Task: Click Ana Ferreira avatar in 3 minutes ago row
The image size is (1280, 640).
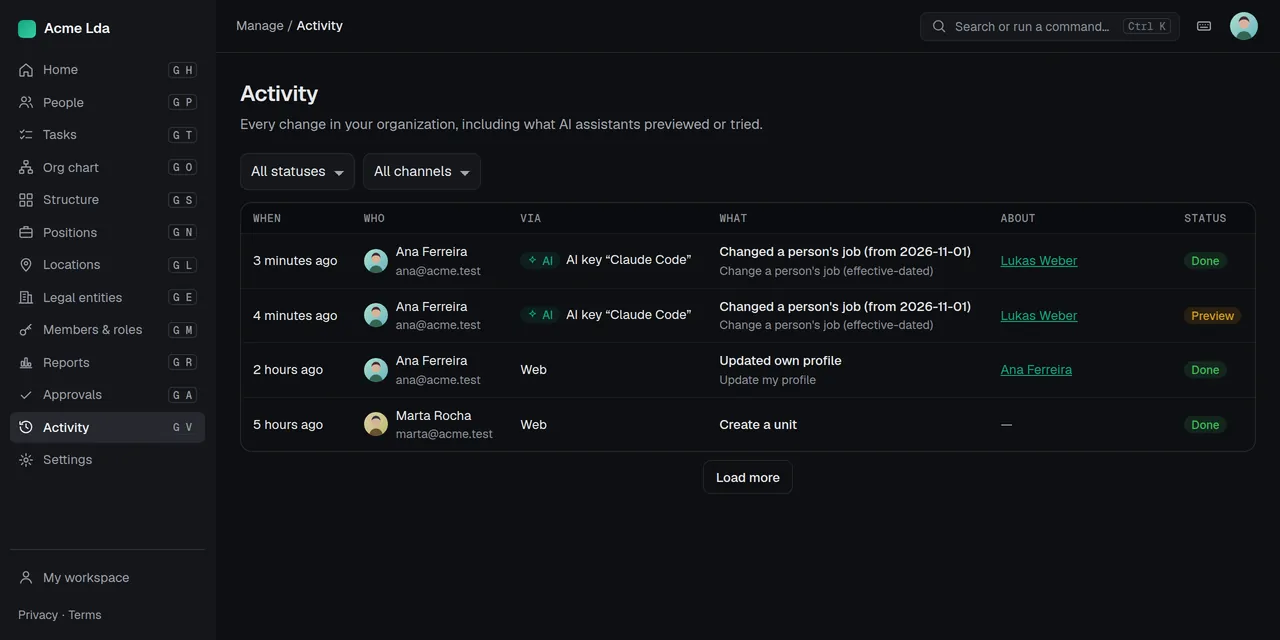Action: 376,261
